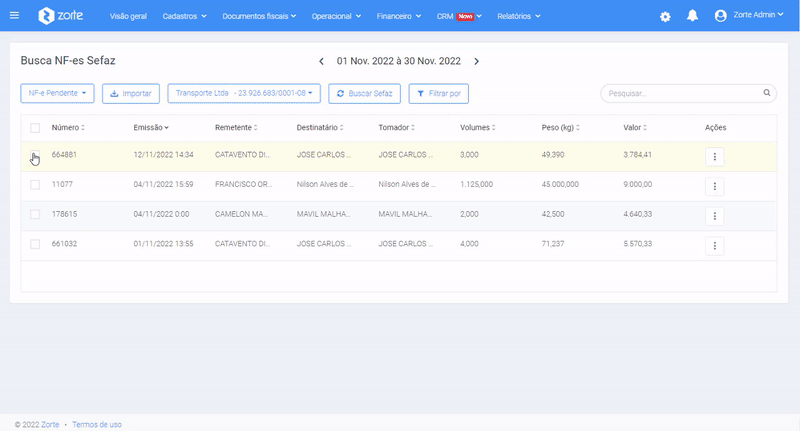Click the search magnifier icon
This screenshot has width=800, height=431.
point(767,93)
